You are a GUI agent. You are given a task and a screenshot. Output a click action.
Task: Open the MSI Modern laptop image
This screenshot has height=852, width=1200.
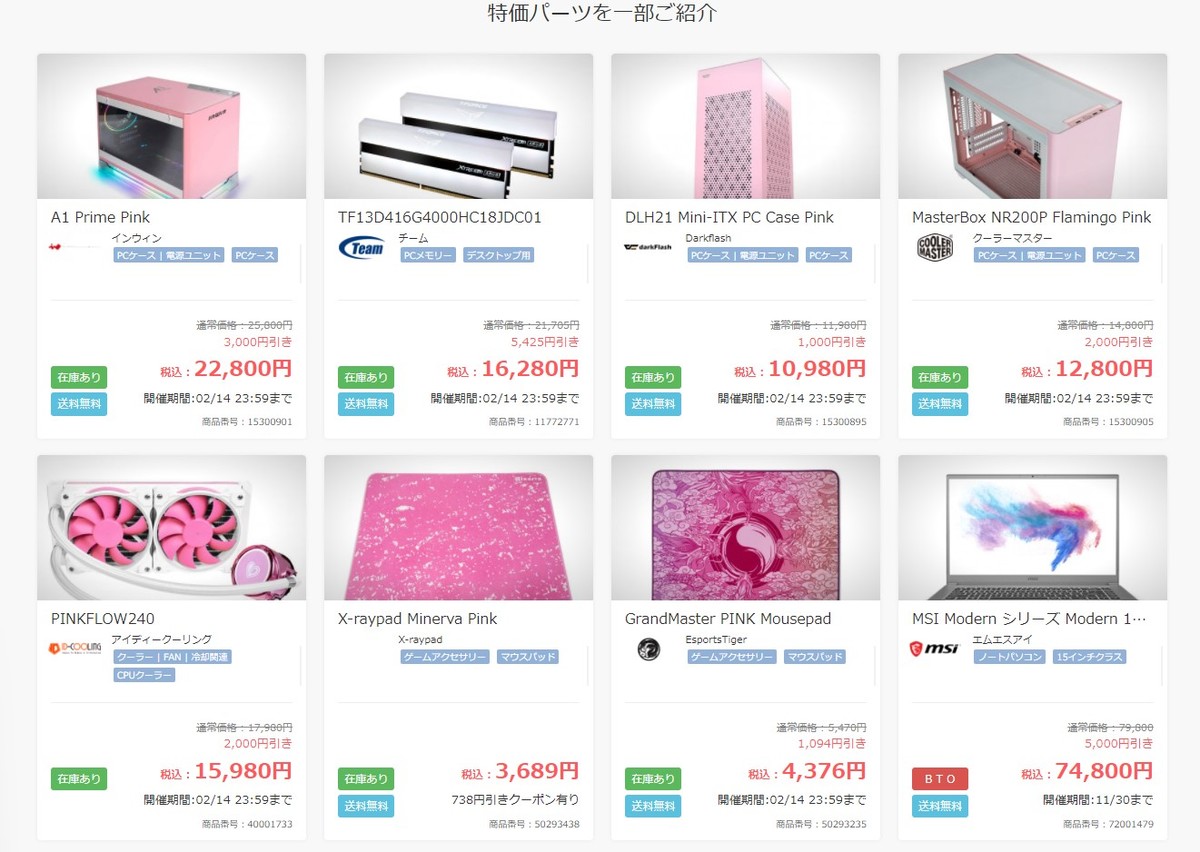[x=1033, y=528]
